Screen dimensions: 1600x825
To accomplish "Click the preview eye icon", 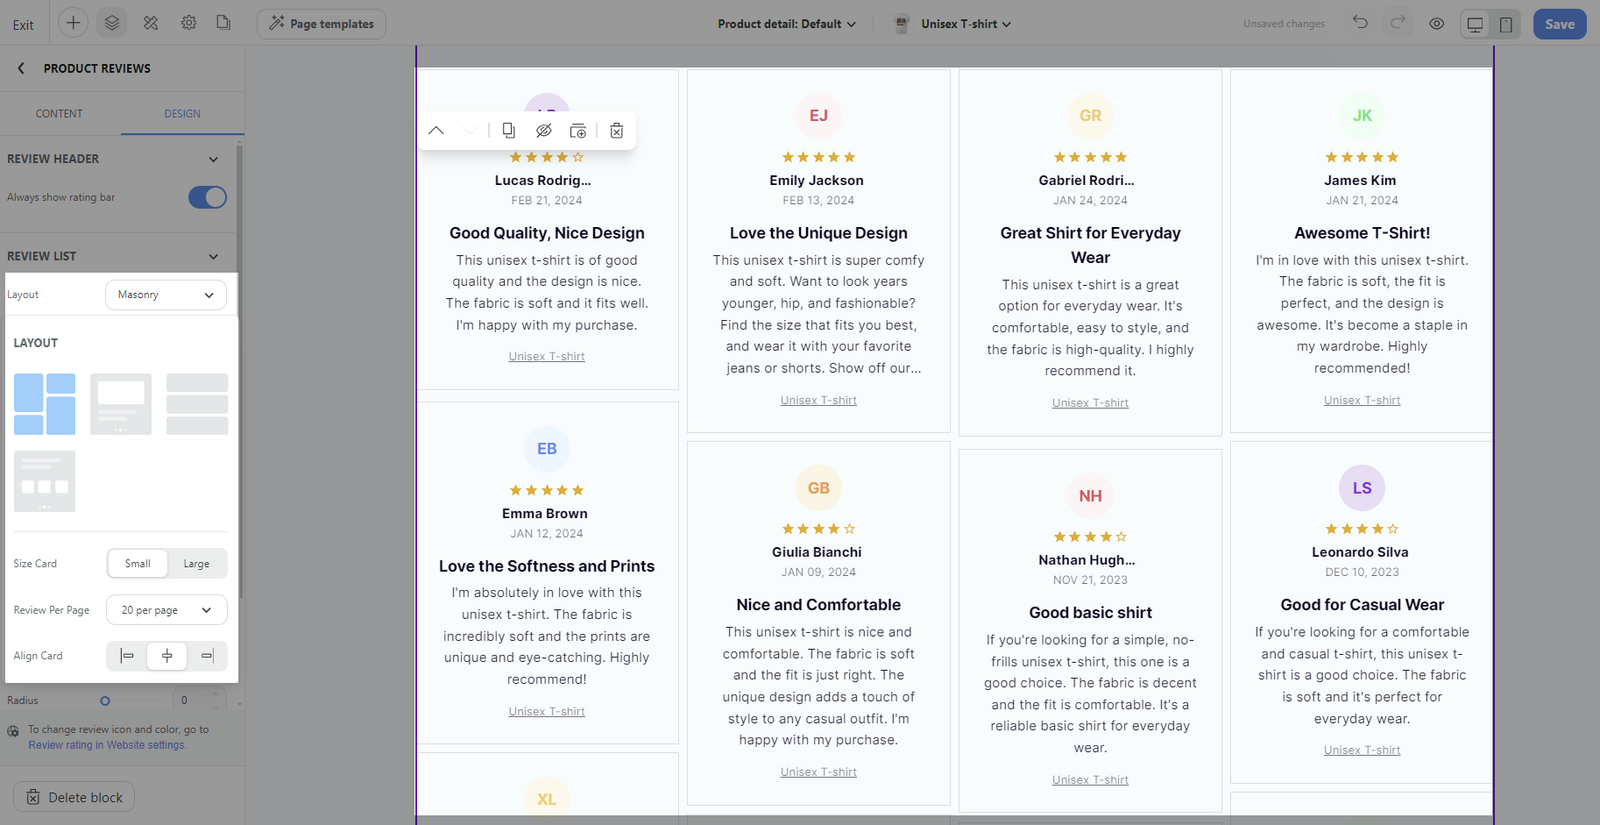I will pos(1436,23).
